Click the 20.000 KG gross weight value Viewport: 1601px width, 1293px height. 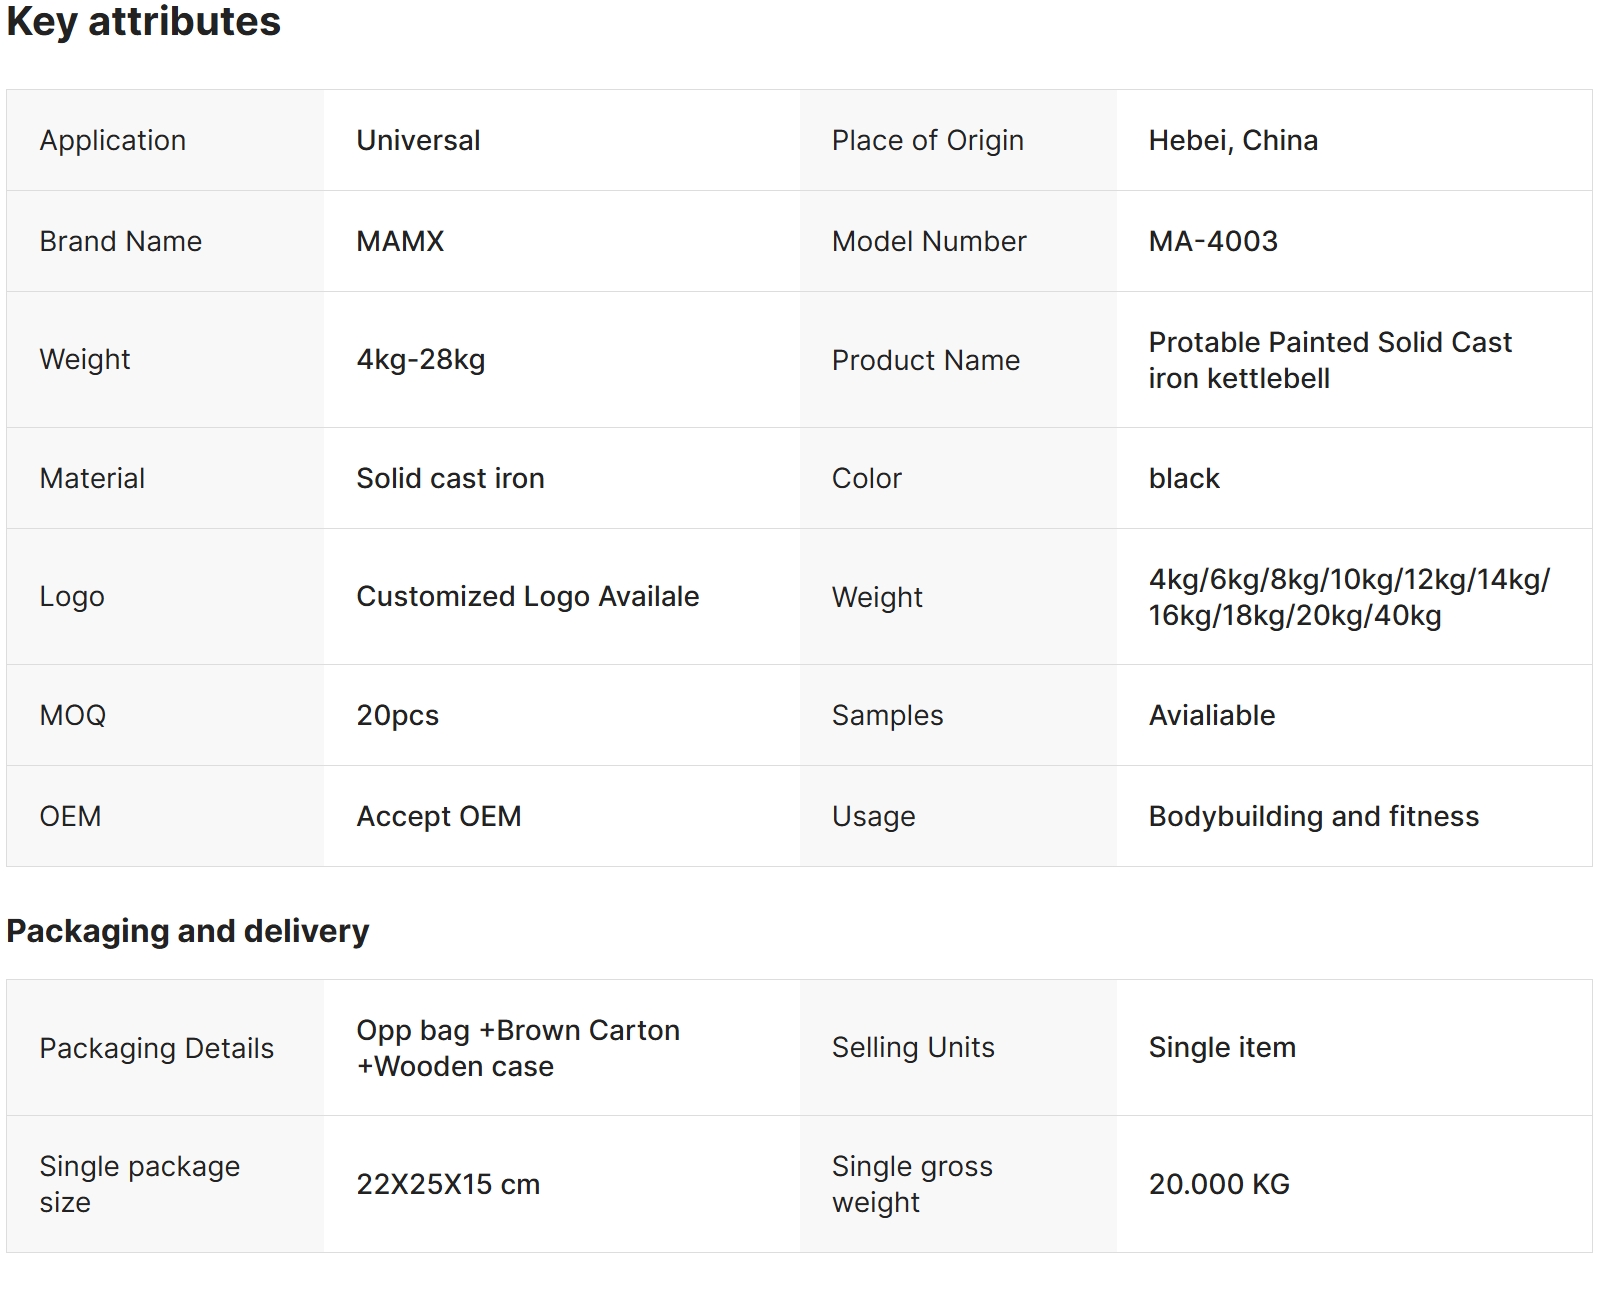pos(1218,1184)
